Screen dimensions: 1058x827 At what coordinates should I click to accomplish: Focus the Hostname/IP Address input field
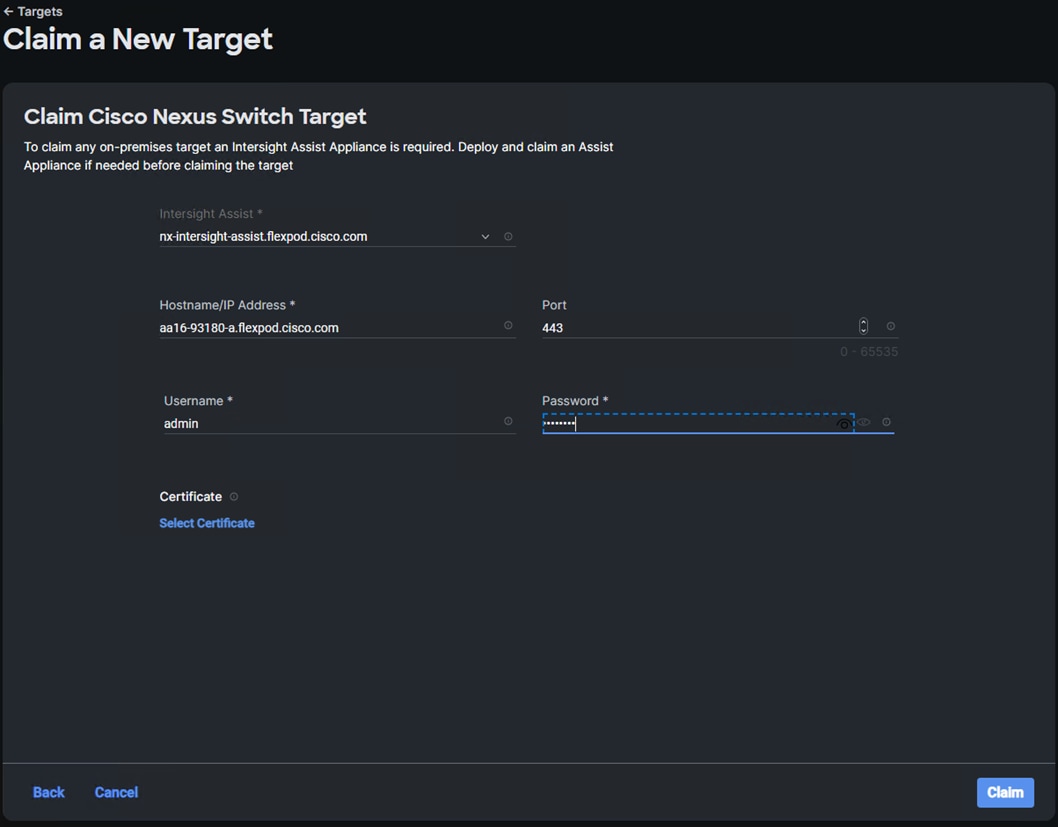point(328,328)
